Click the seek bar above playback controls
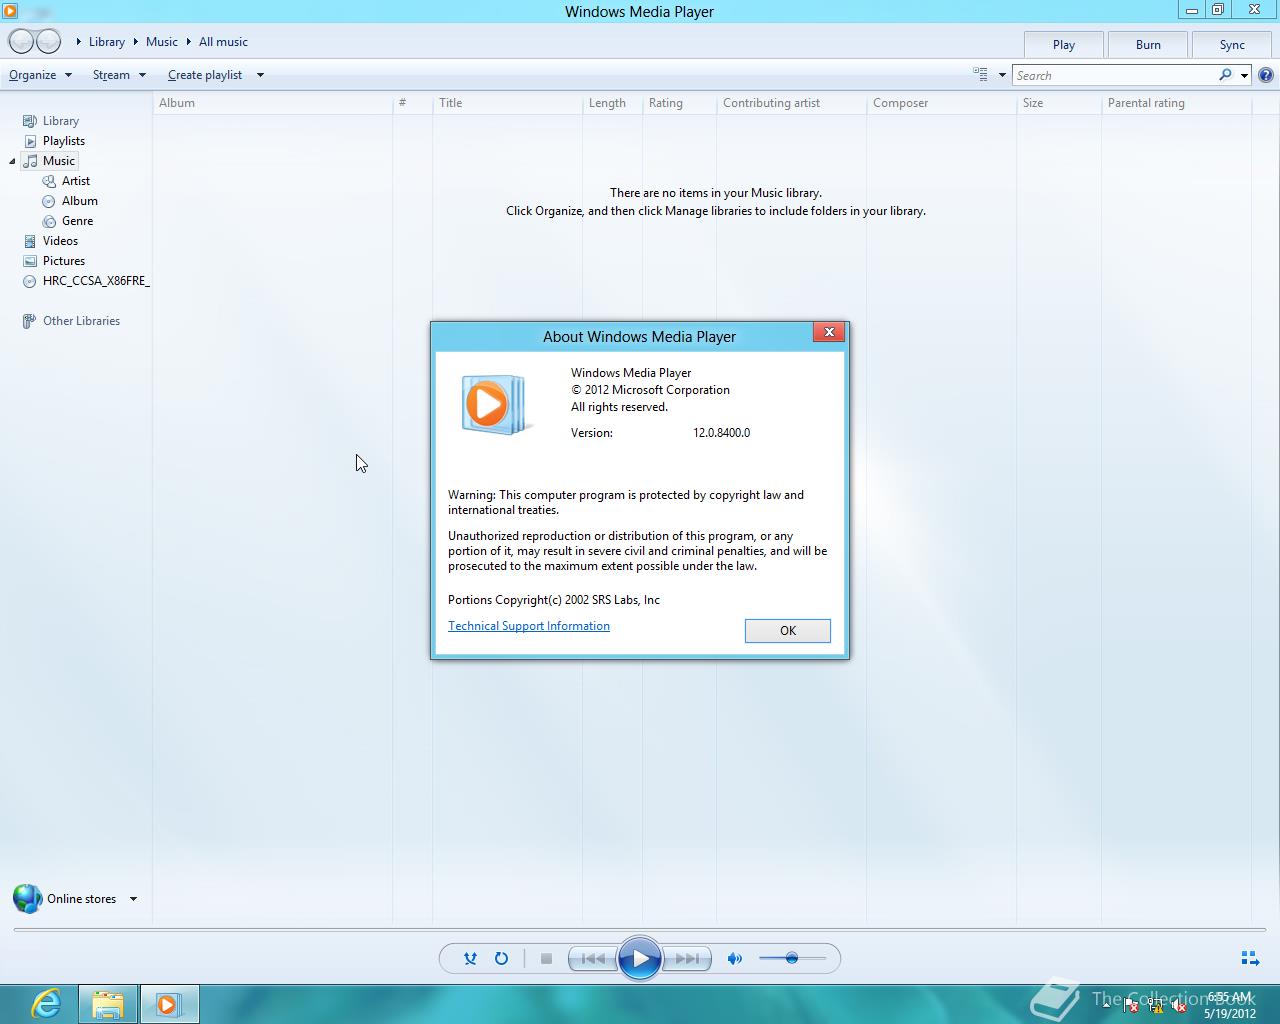Screen dimensions: 1280x1024 (x=640, y=930)
